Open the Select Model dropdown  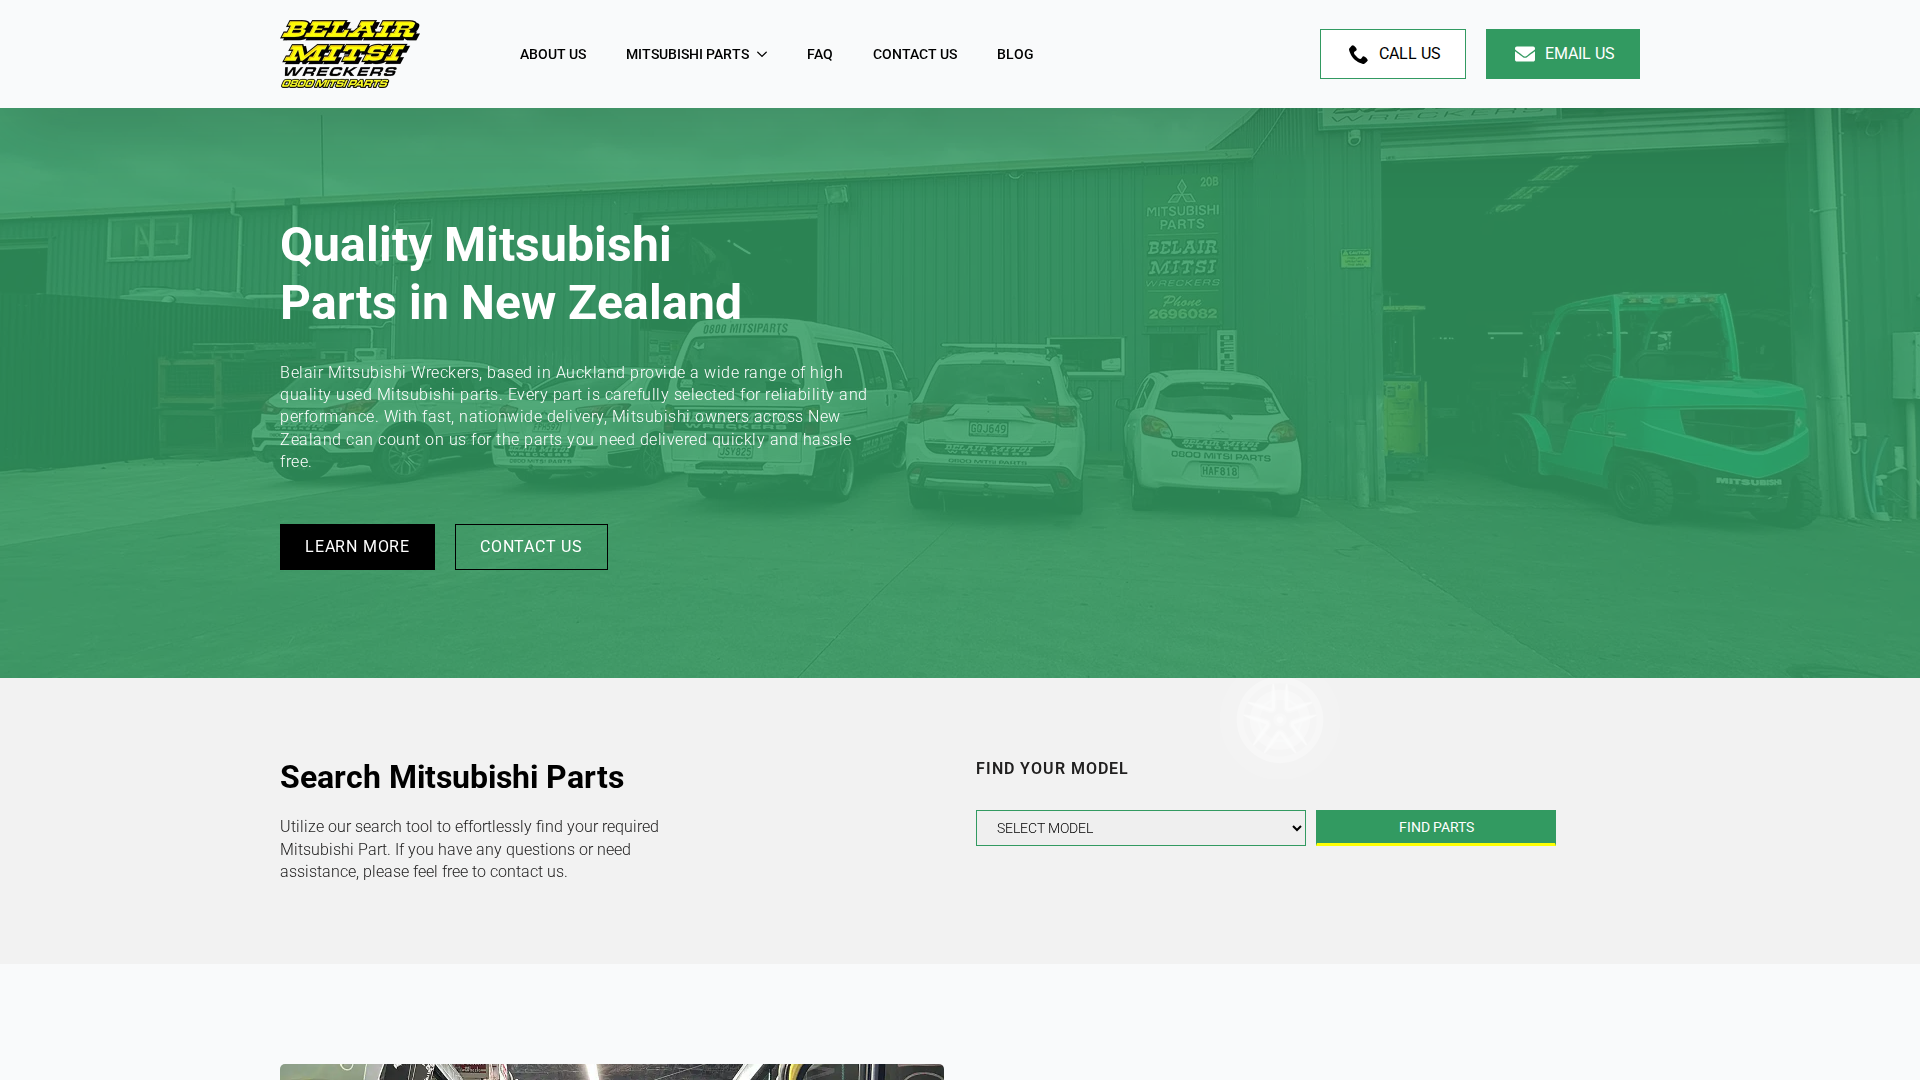tap(1141, 828)
